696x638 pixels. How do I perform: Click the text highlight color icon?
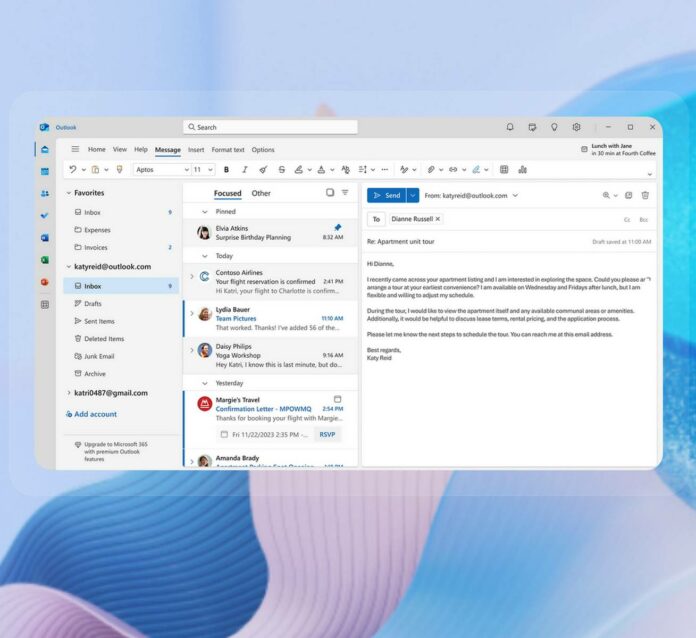(x=299, y=170)
